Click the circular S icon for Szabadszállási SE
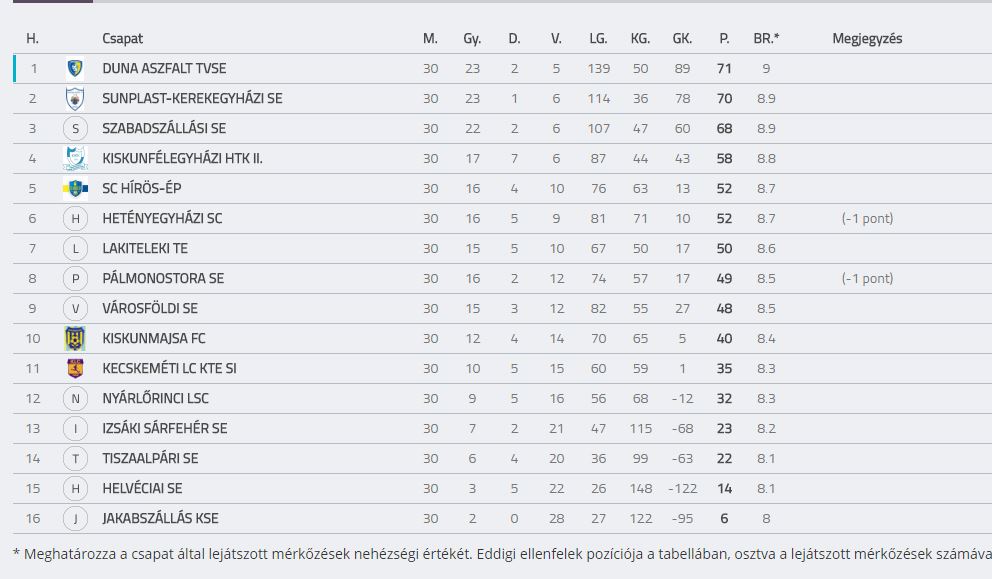Image resolution: width=992 pixels, height=579 pixels. point(75,128)
